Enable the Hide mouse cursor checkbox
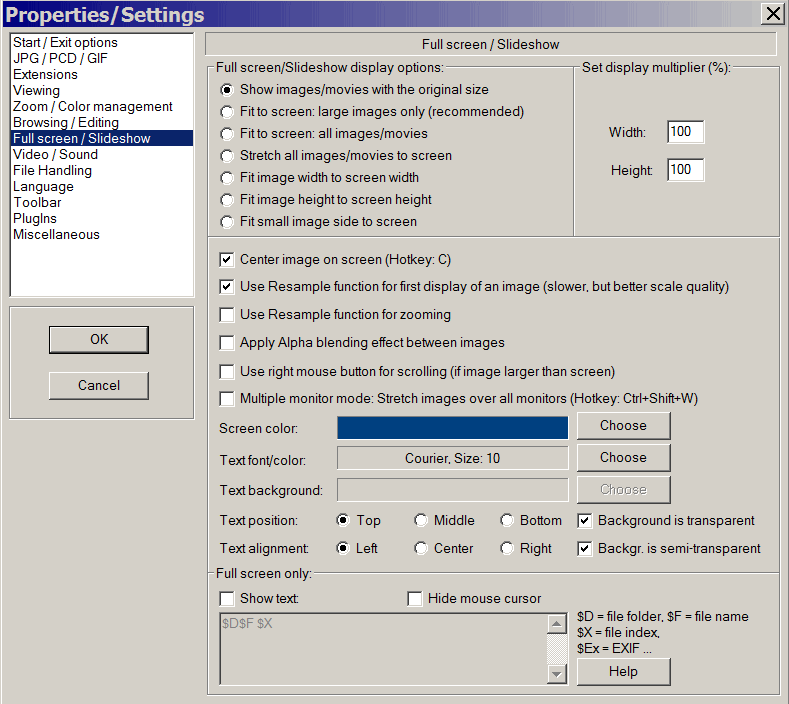789x704 pixels. point(415,599)
